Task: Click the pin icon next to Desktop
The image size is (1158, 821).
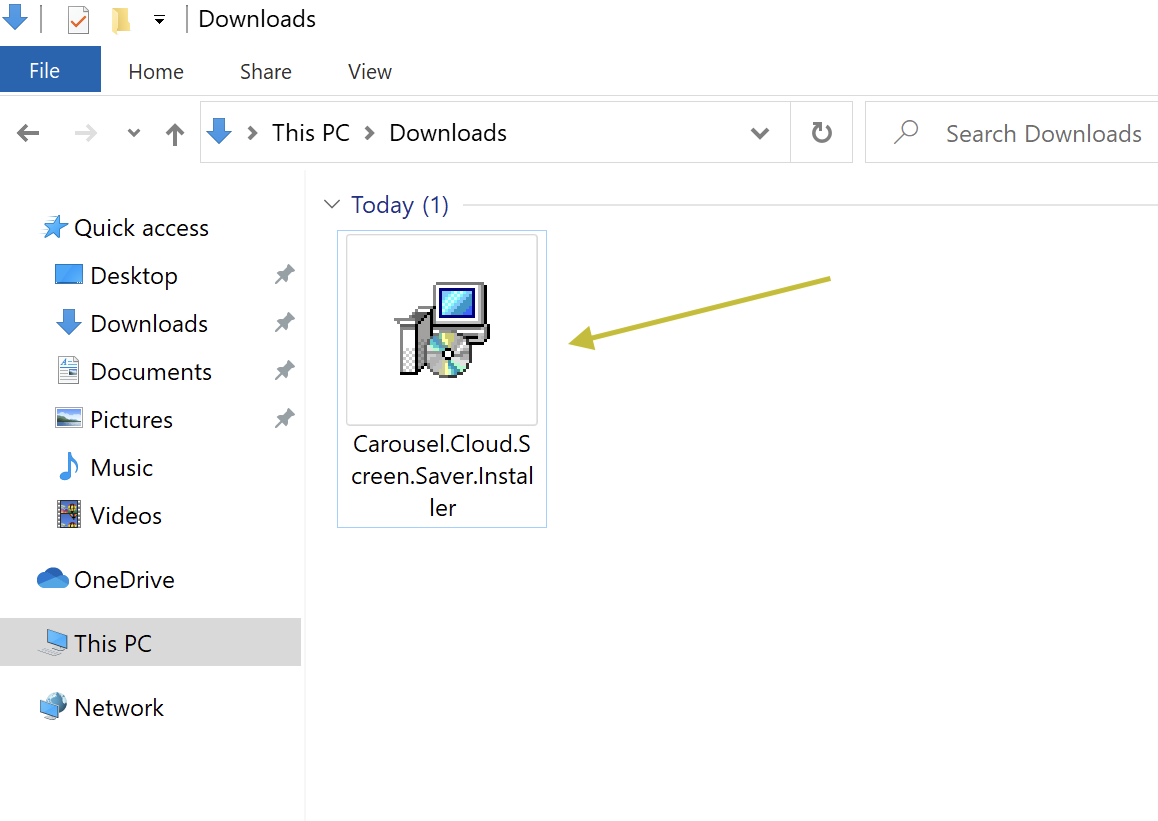Action: (284, 275)
